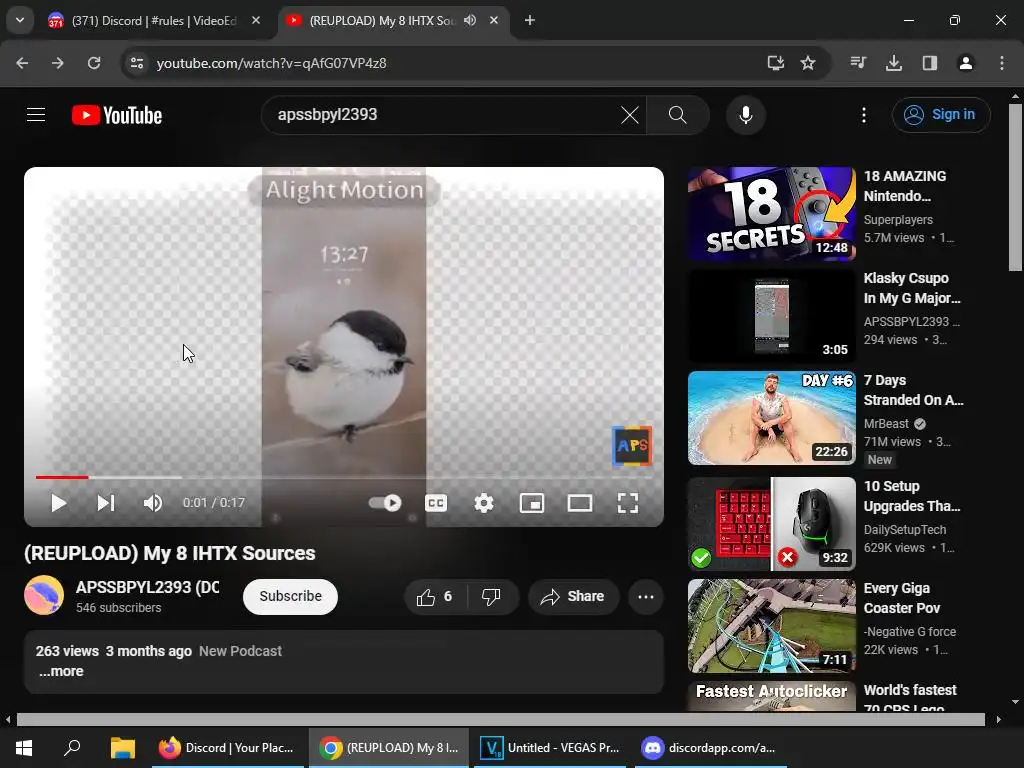Open Windows taskbar search
1024x768 pixels.
(72, 748)
